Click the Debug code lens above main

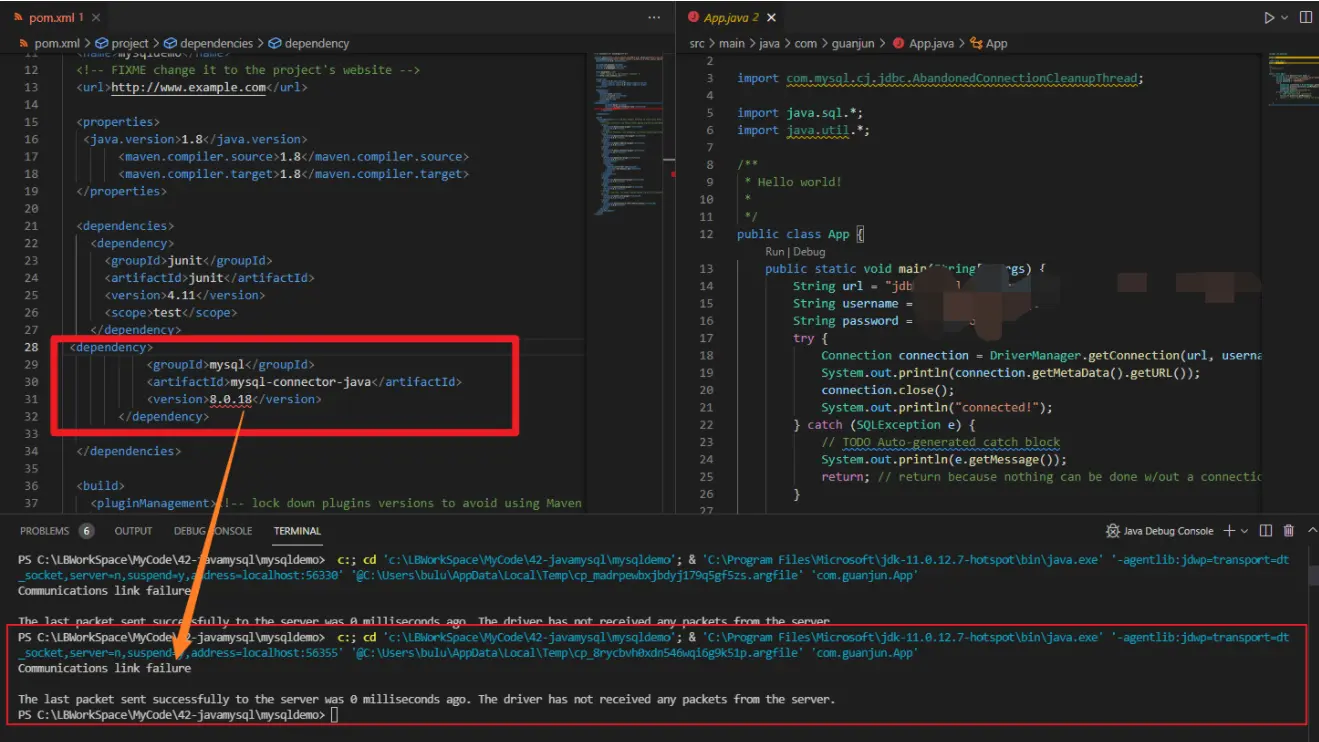tap(810, 252)
